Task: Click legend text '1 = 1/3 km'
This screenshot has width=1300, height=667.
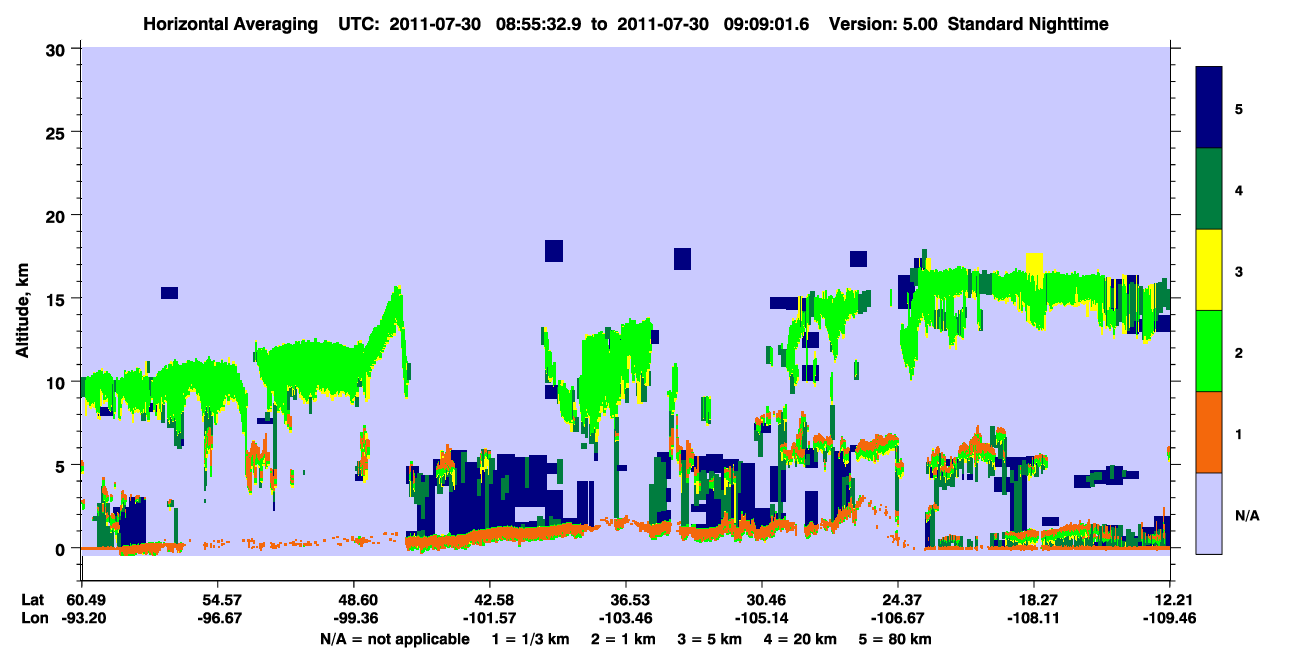Action: pyautogui.click(x=529, y=639)
